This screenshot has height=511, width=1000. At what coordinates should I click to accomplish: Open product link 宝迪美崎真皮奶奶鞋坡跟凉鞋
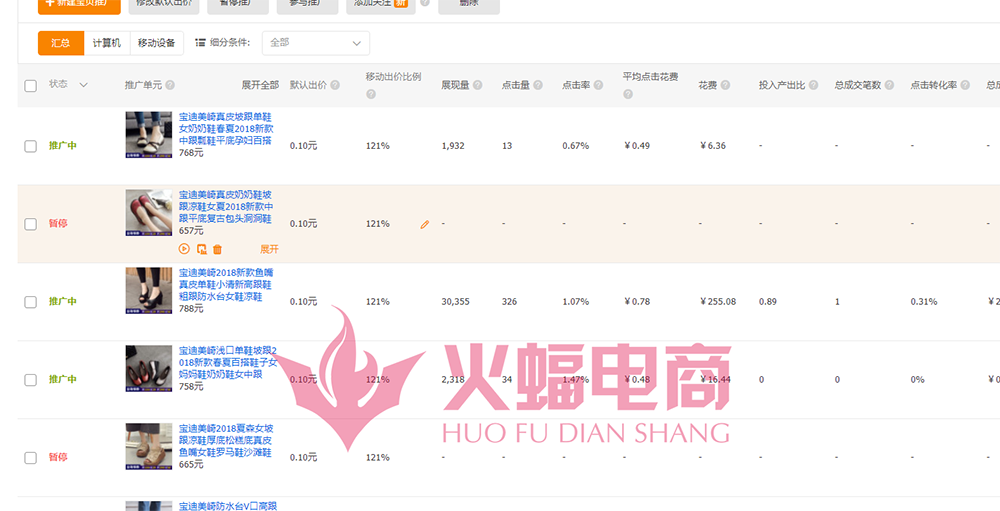pyautogui.click(x=226, y=207)
